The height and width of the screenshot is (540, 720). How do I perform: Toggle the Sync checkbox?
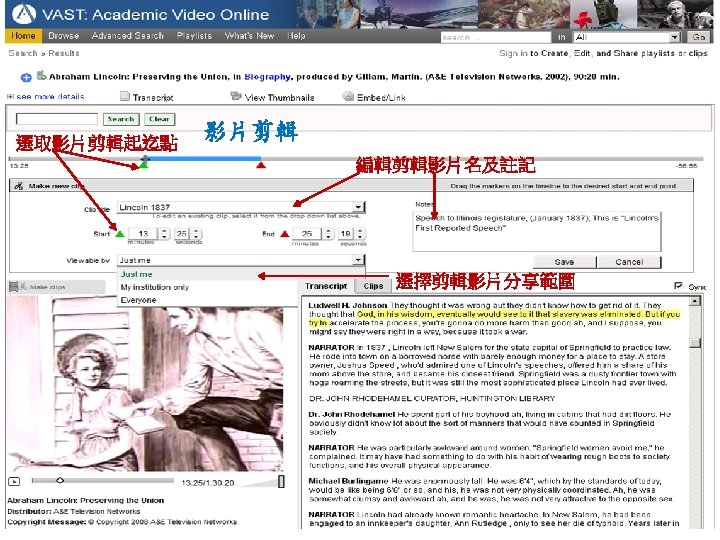tap(678, 286)
